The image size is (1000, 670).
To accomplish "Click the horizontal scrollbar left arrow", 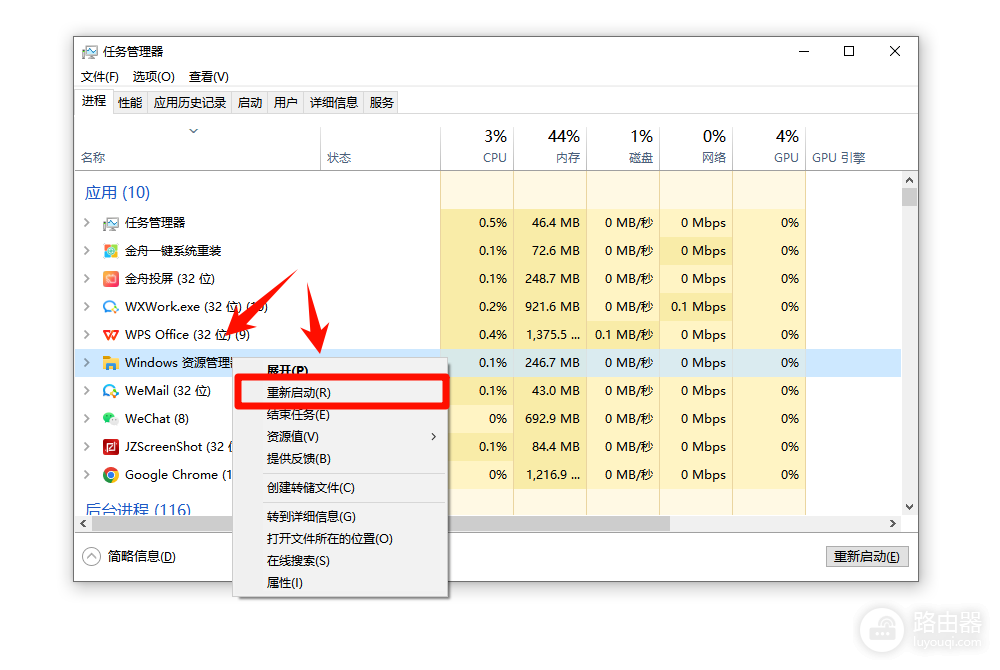I will pos(84,523).
